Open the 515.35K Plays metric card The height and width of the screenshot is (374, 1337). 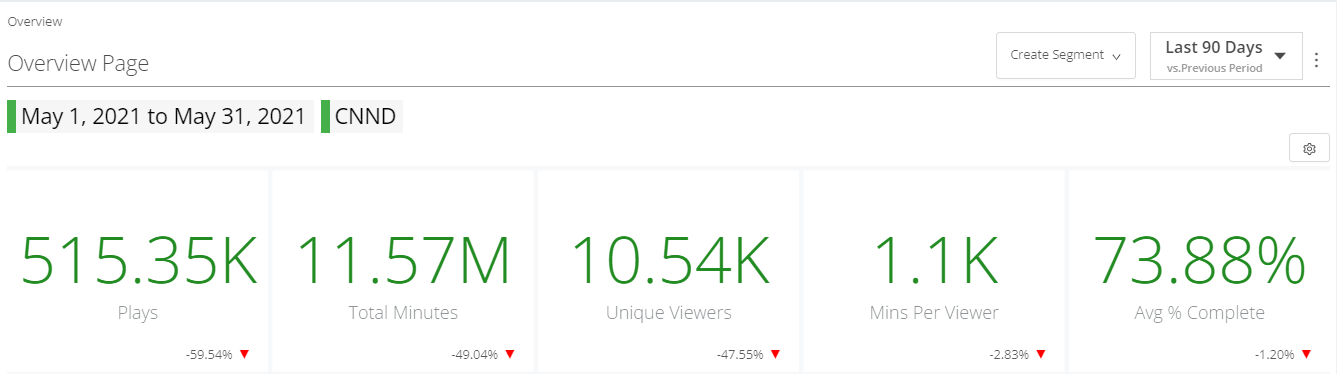138,270
